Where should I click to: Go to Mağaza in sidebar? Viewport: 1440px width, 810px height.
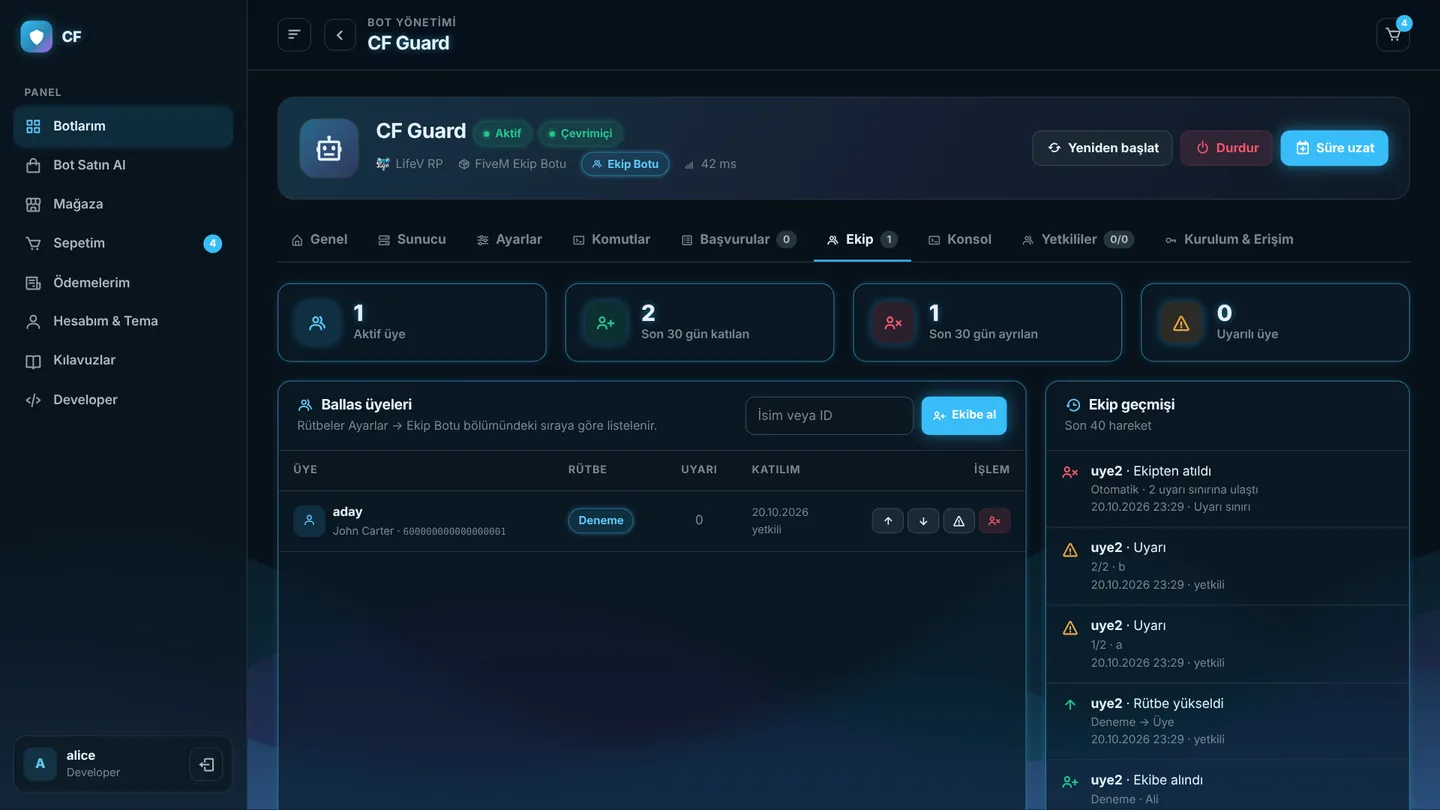click(123, 204)
